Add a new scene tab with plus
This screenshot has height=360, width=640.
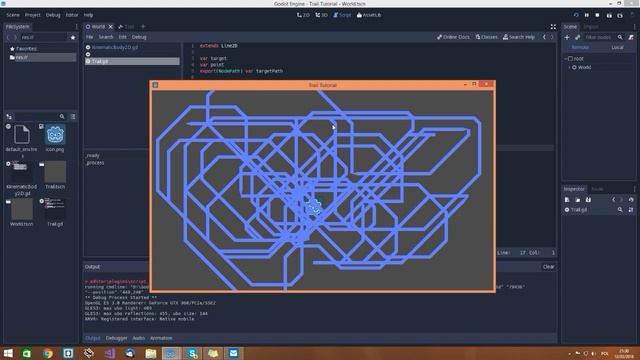pyautogui.click(x=143, y=27)
